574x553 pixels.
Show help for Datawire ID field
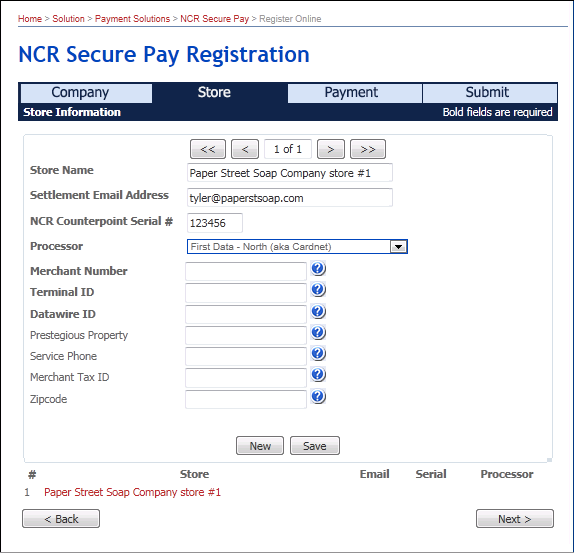(318, 311)
